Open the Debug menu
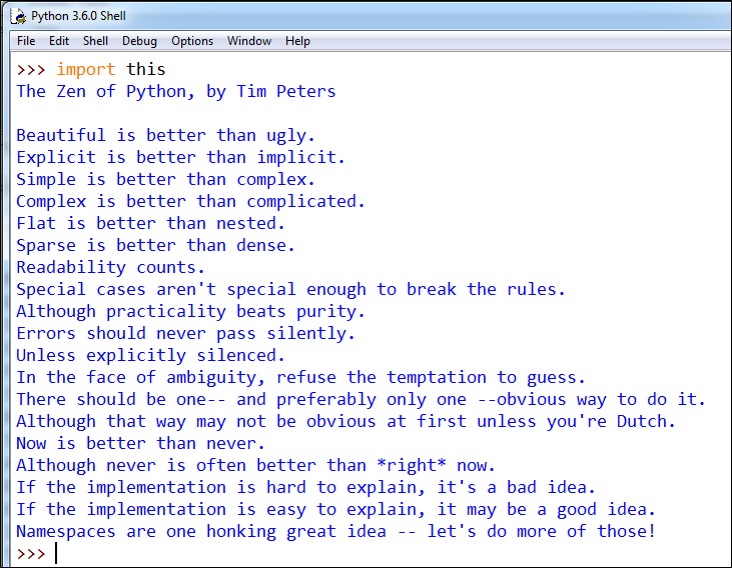Viewport: 732px width, 568px height. click(x=139, y=41)
